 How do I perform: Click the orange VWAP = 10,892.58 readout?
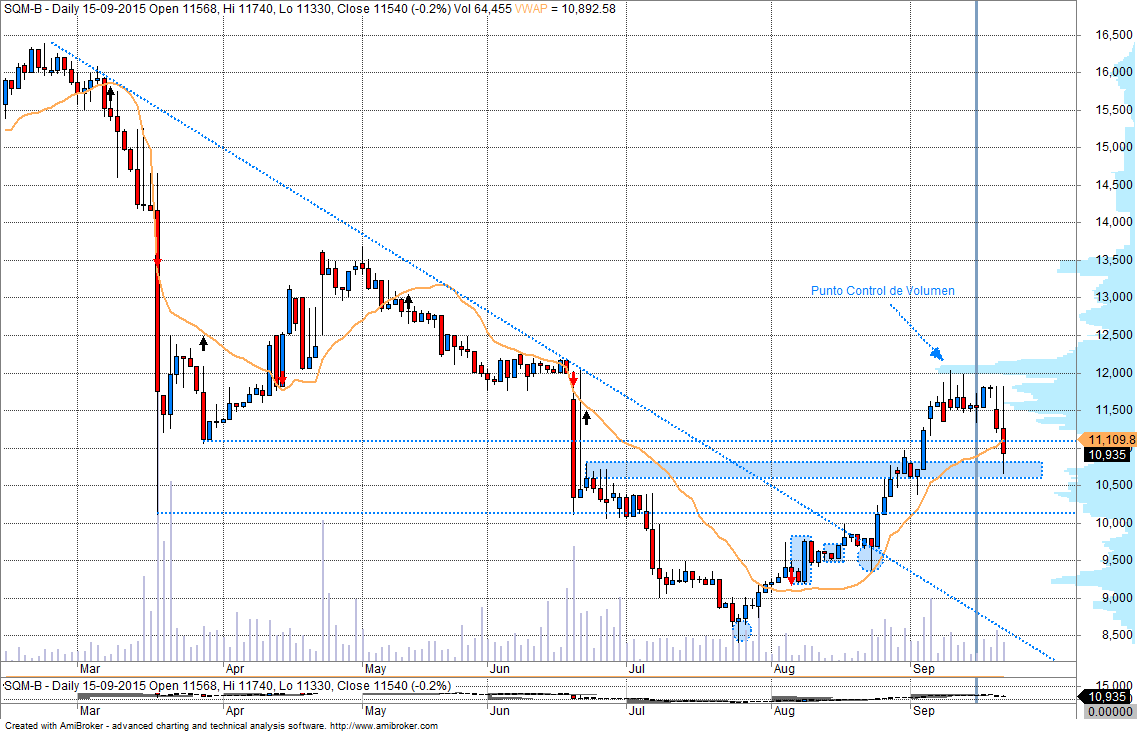pyautogui.click(x=566, y=9)
